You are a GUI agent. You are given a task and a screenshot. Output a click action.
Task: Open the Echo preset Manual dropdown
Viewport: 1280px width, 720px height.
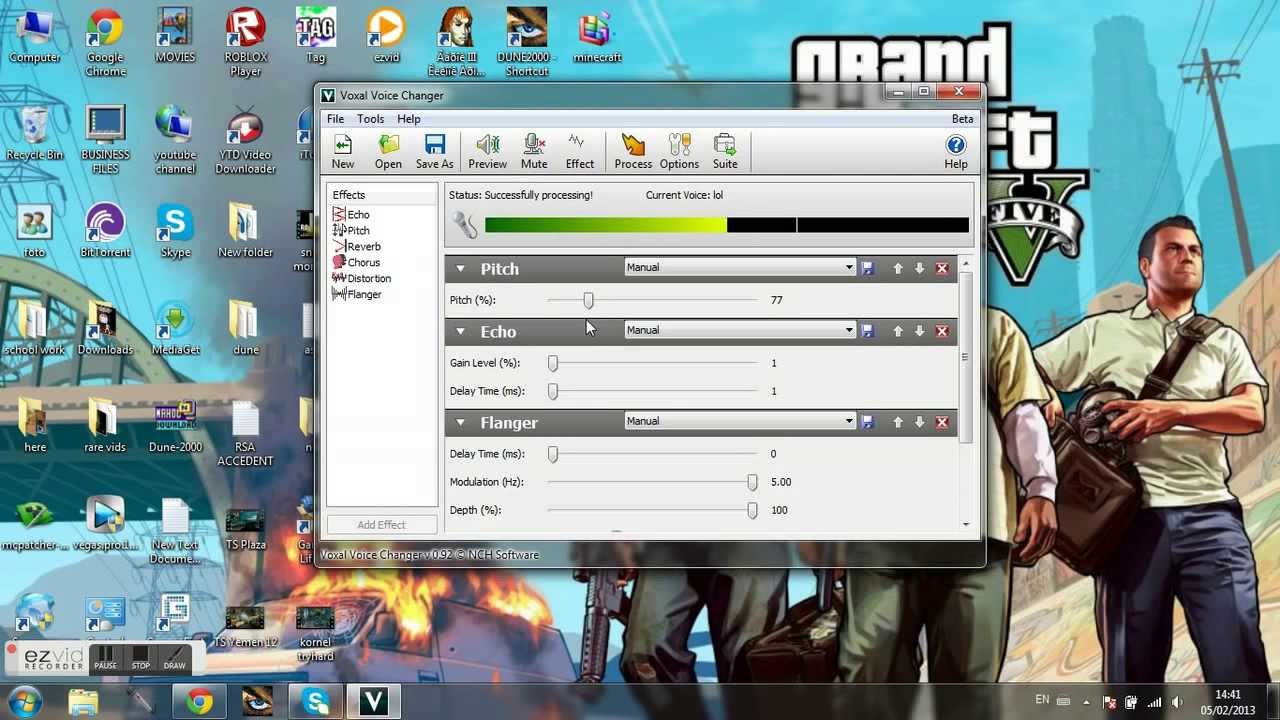coord(740,330)
